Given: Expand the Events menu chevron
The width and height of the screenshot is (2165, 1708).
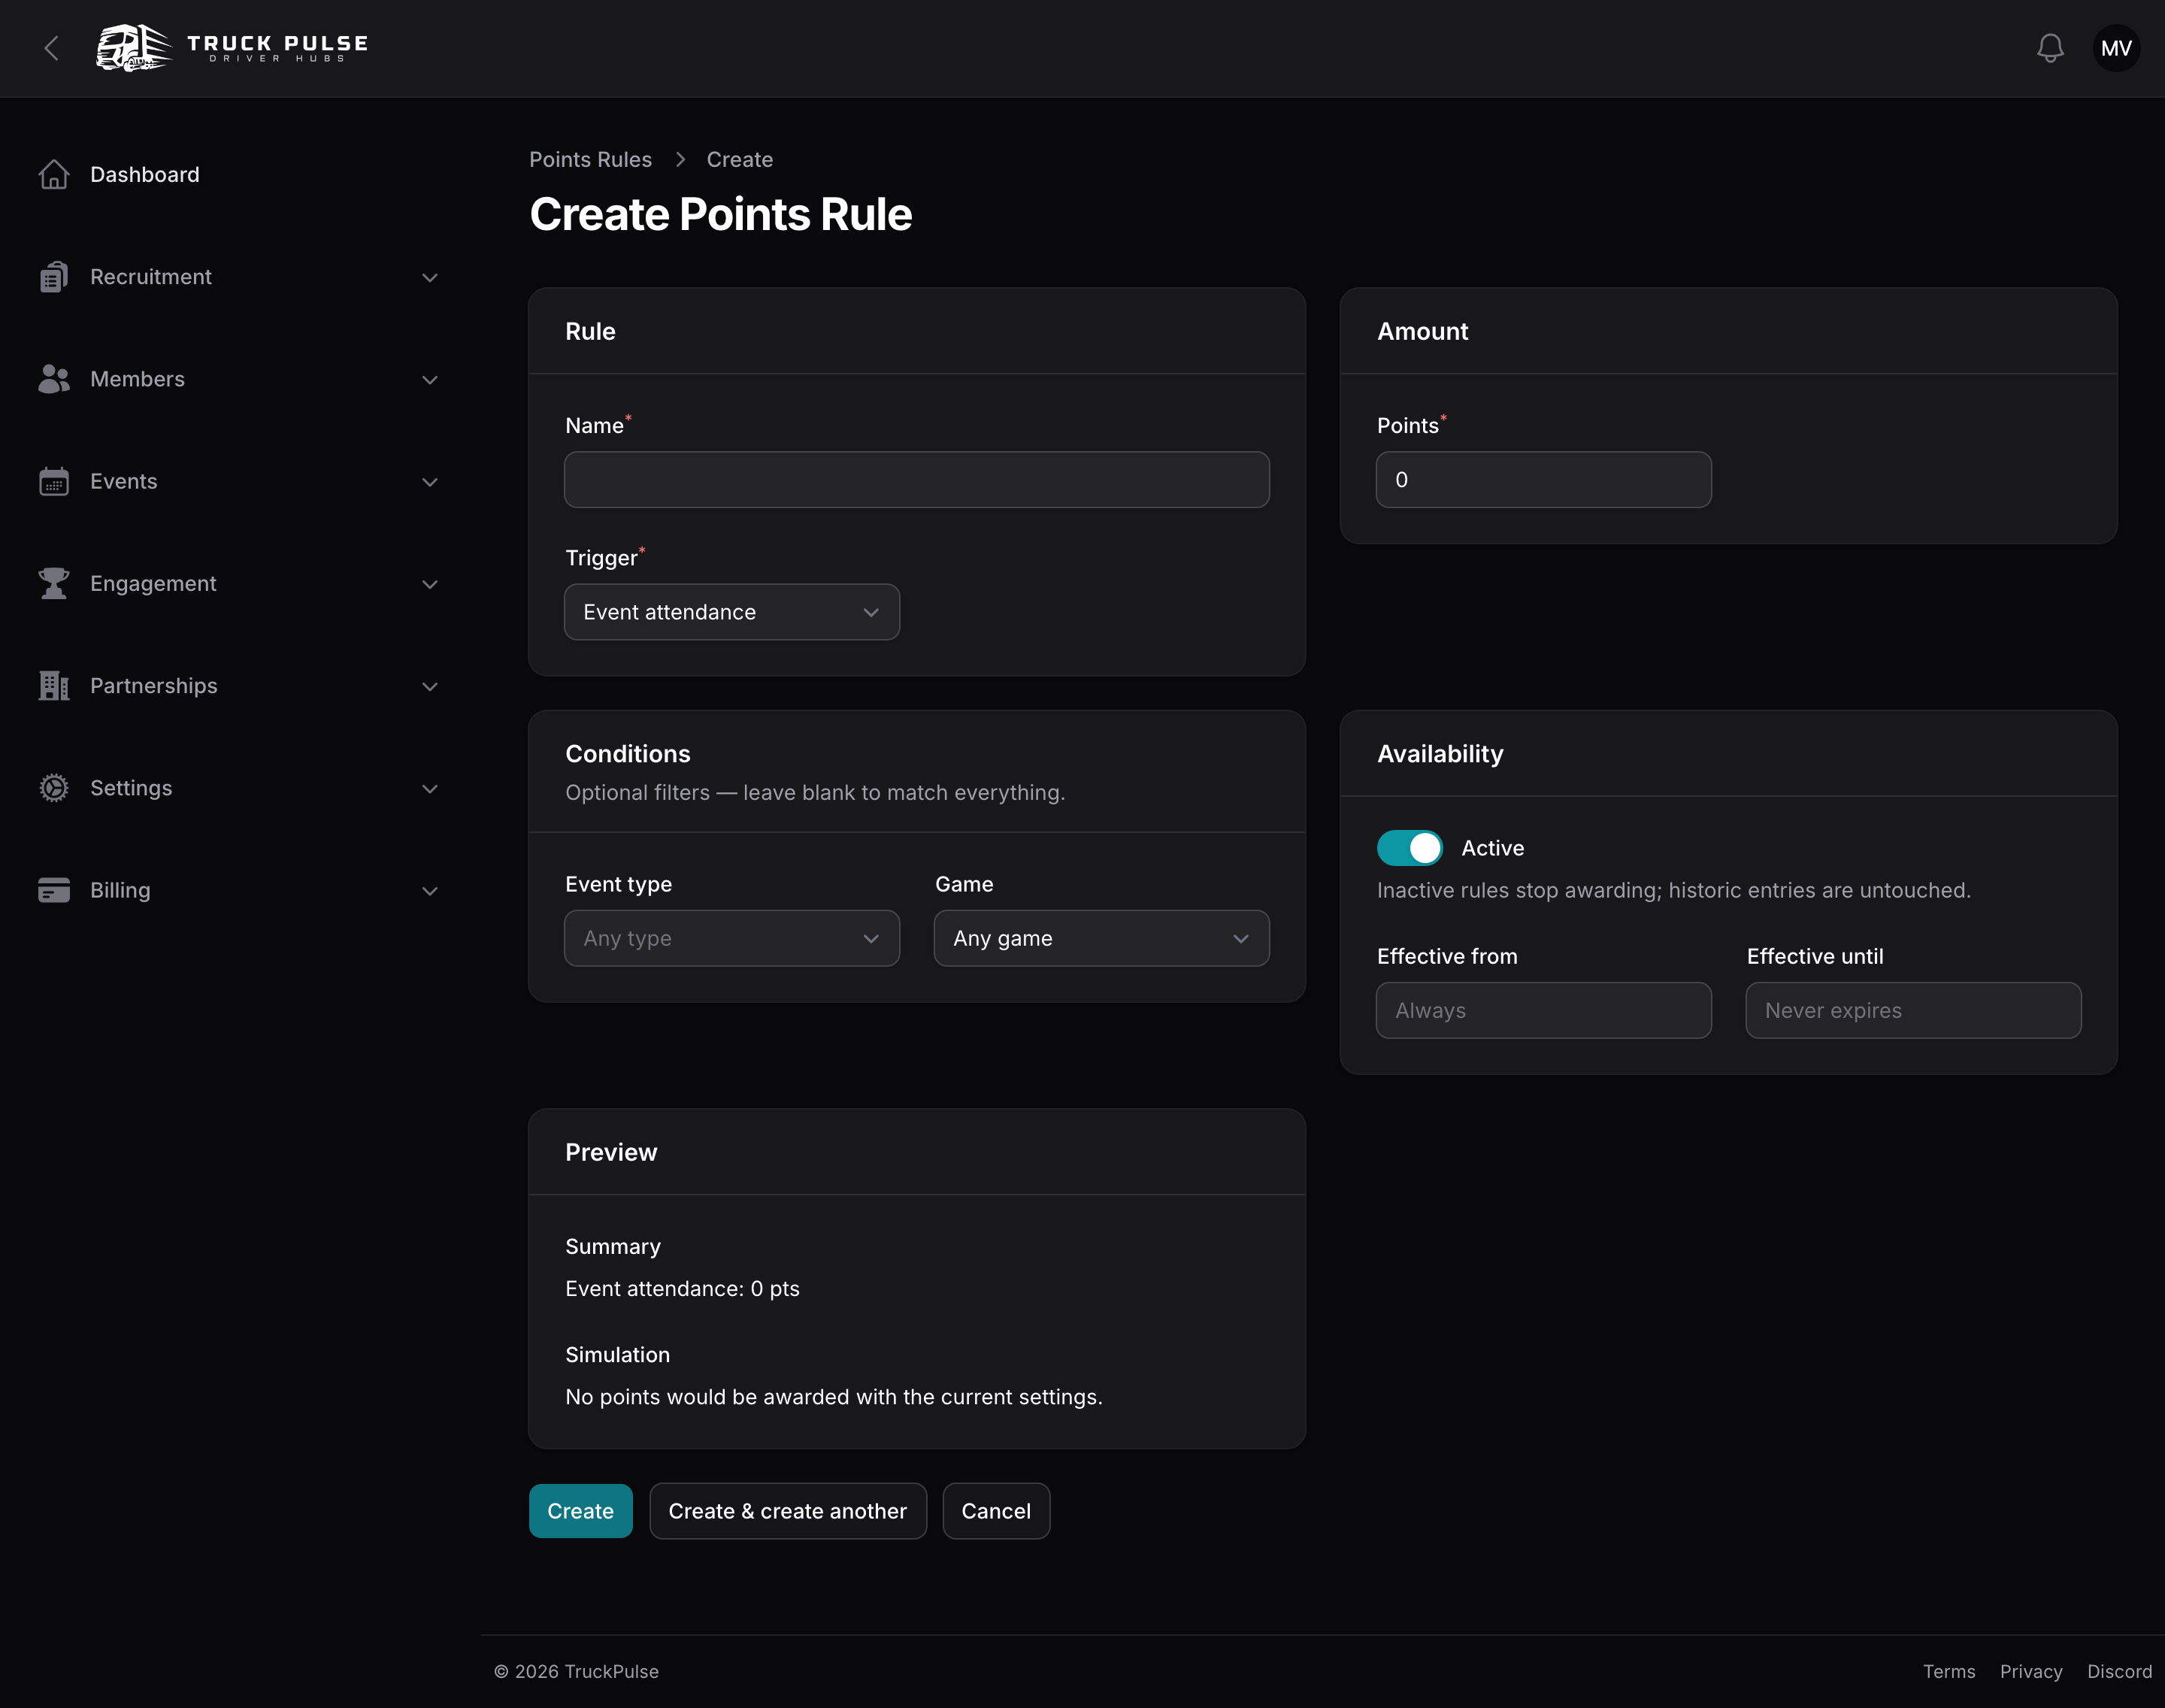Looking at the screenshot, I should (x=430, y=481).
